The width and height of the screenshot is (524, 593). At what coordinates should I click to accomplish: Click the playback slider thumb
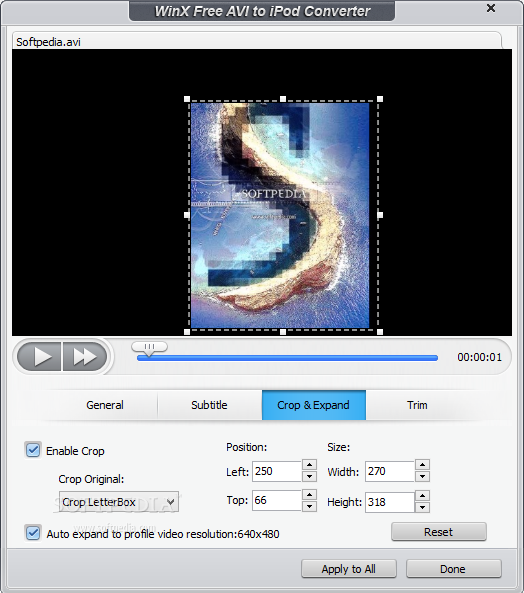point(149,348)
